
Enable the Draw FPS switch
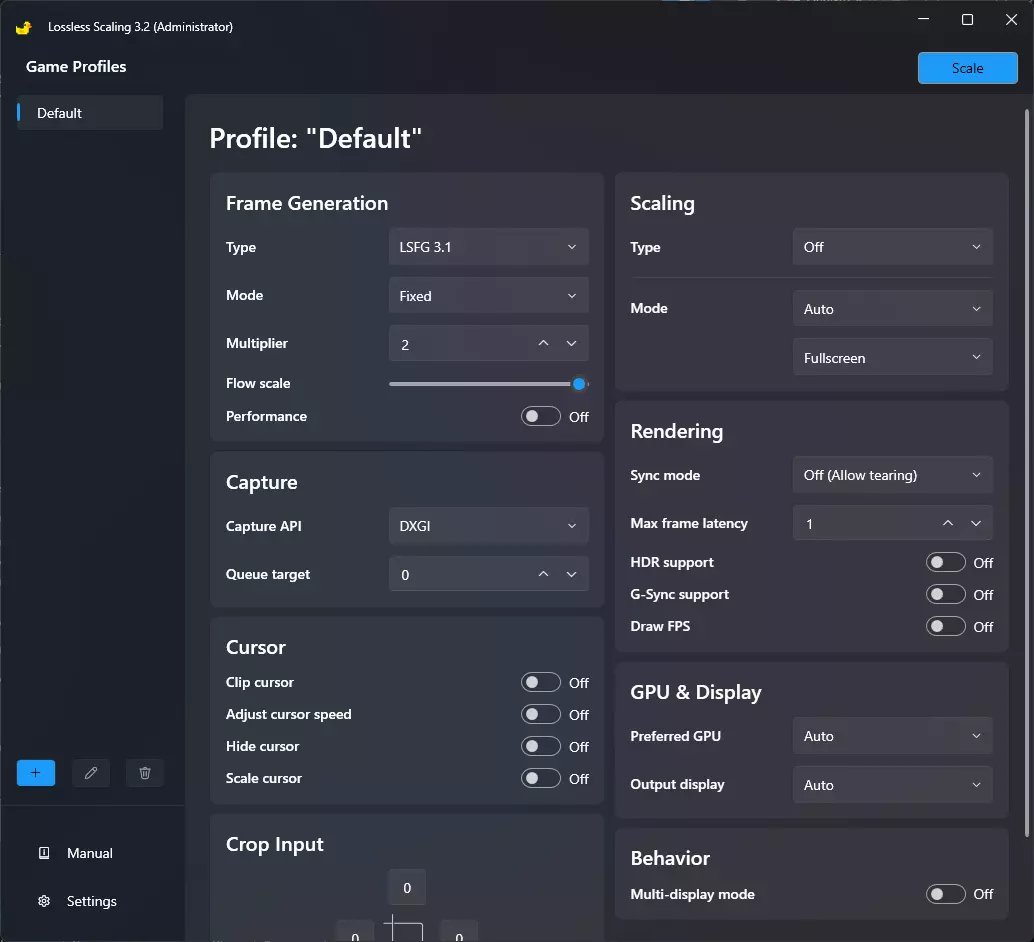point(945,627)
